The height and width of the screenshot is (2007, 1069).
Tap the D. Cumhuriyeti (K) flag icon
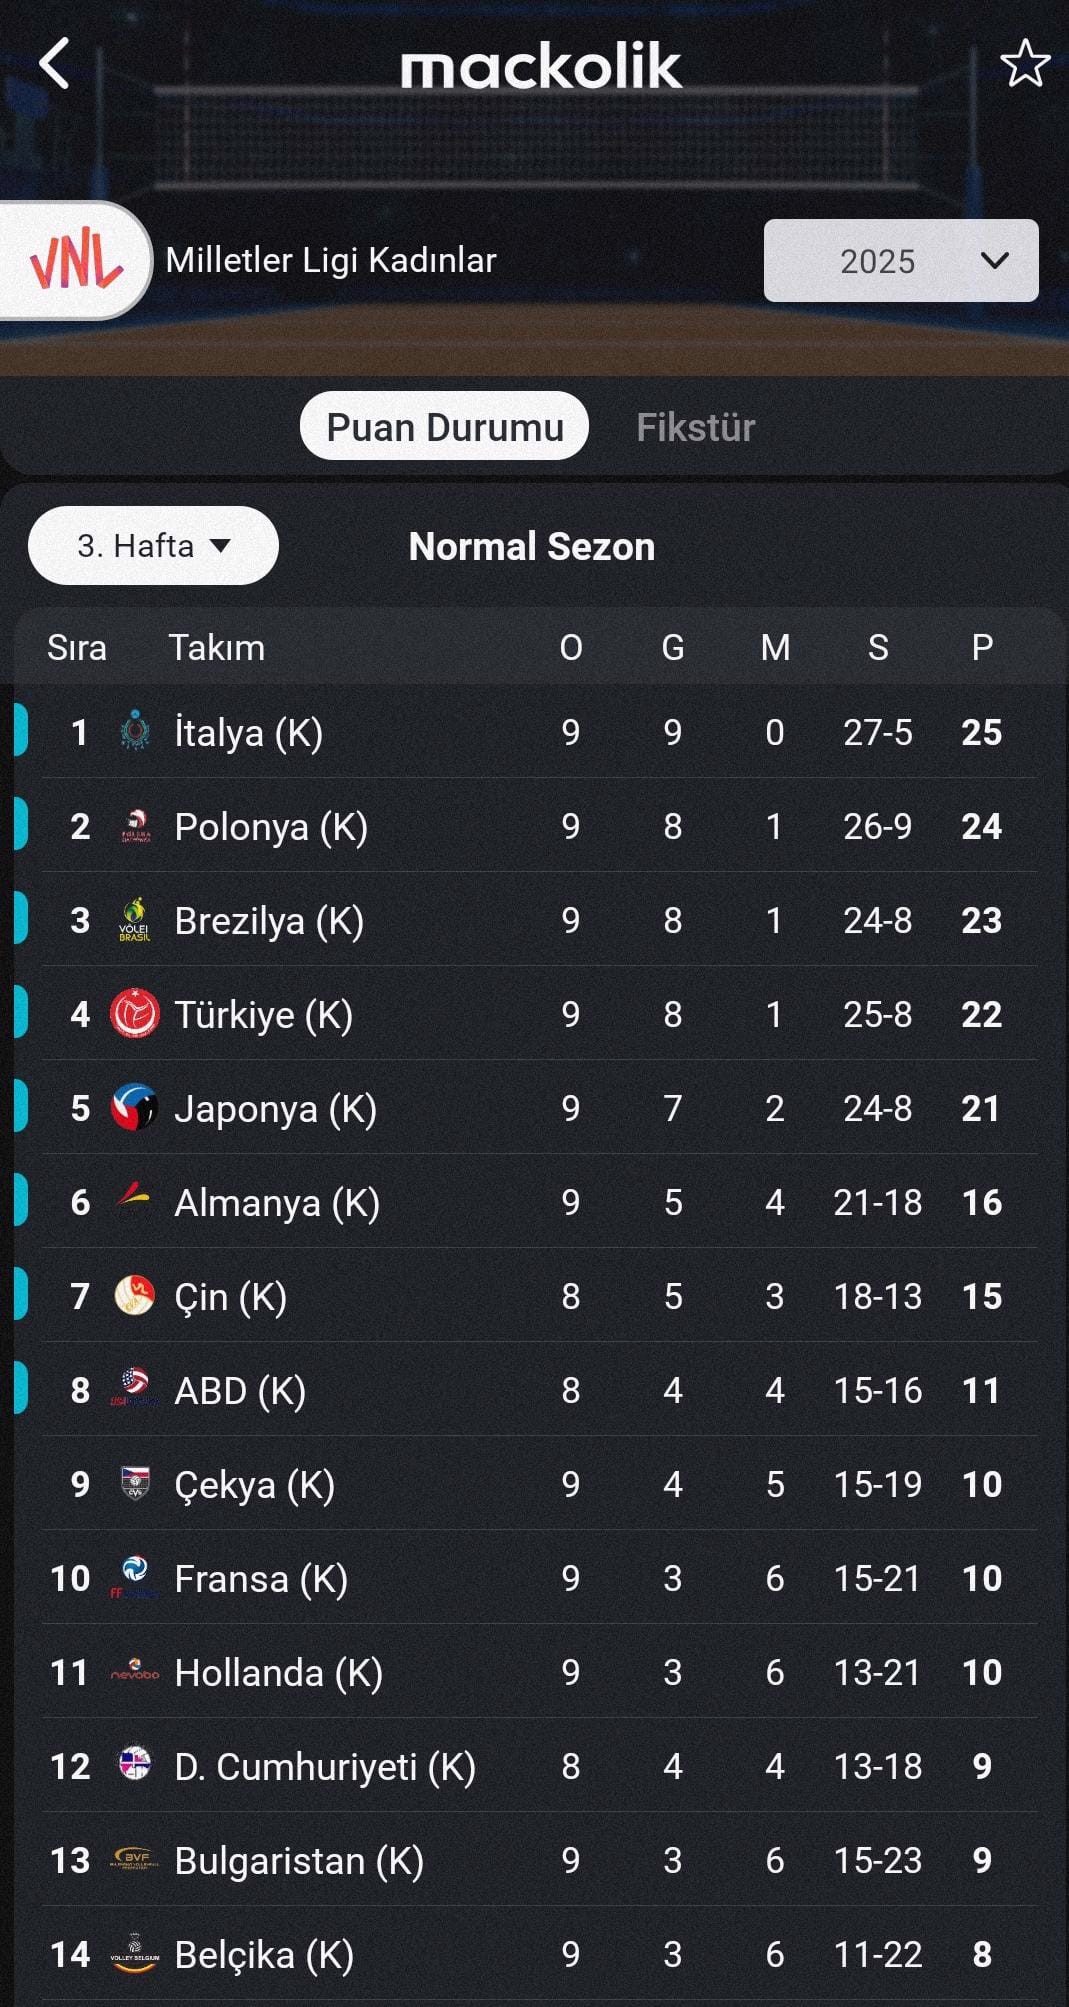(135, 1766)
